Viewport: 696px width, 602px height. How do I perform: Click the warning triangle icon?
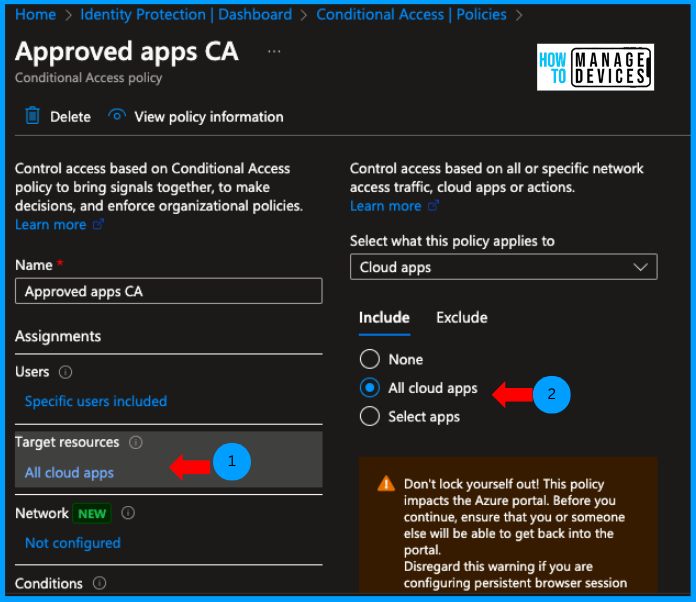(386, 483)
